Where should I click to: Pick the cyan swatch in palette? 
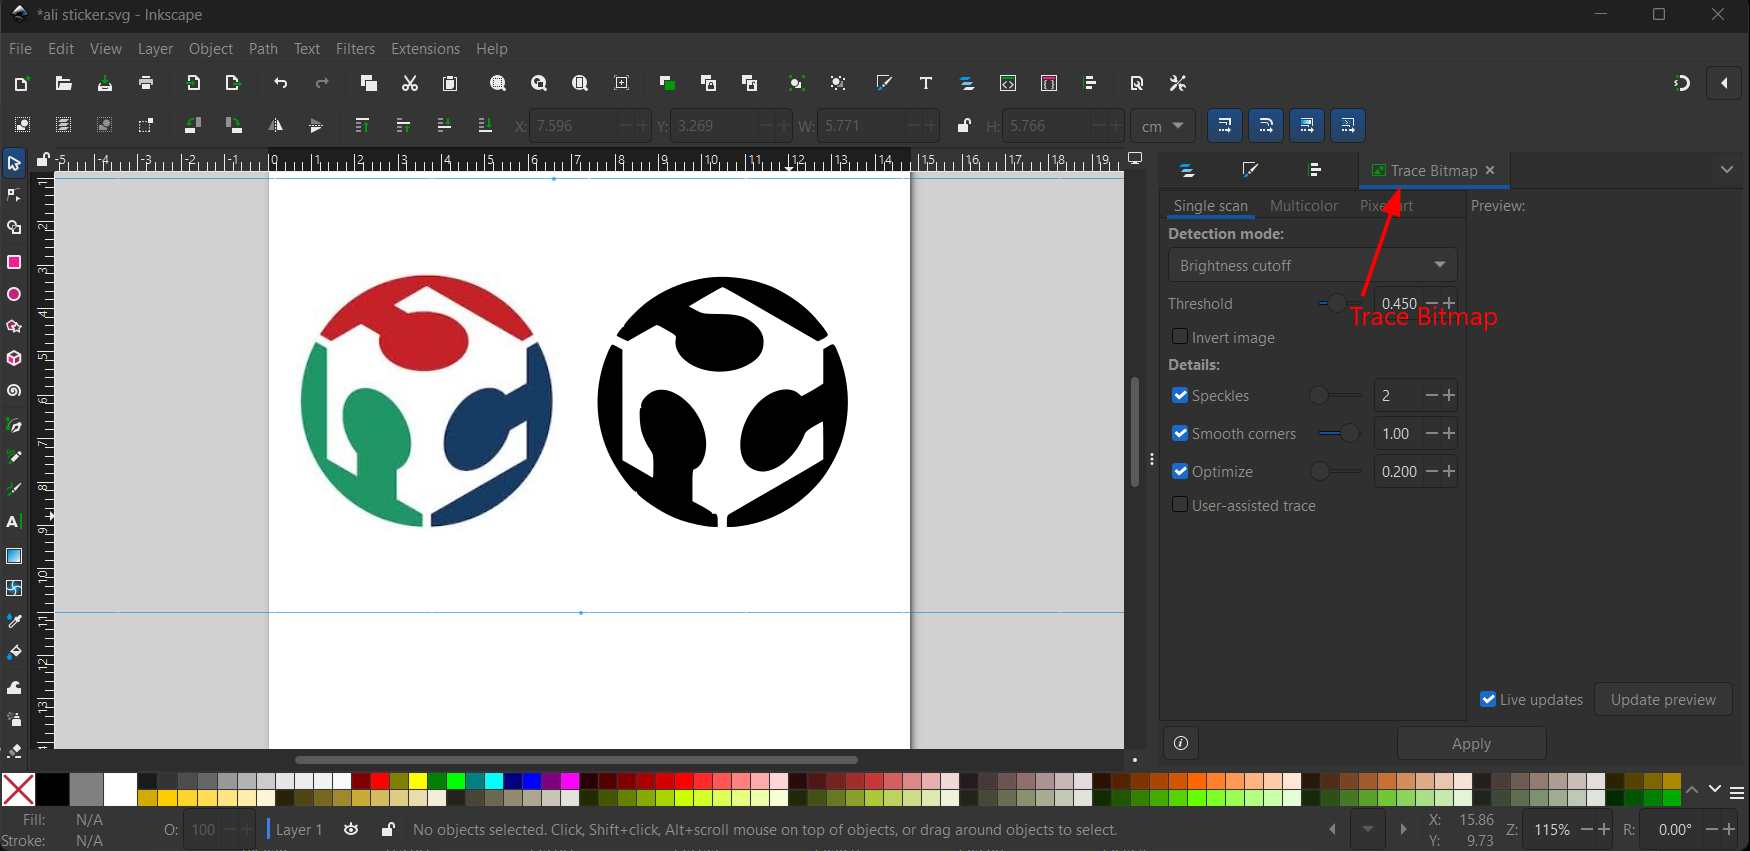click(494, 781)
